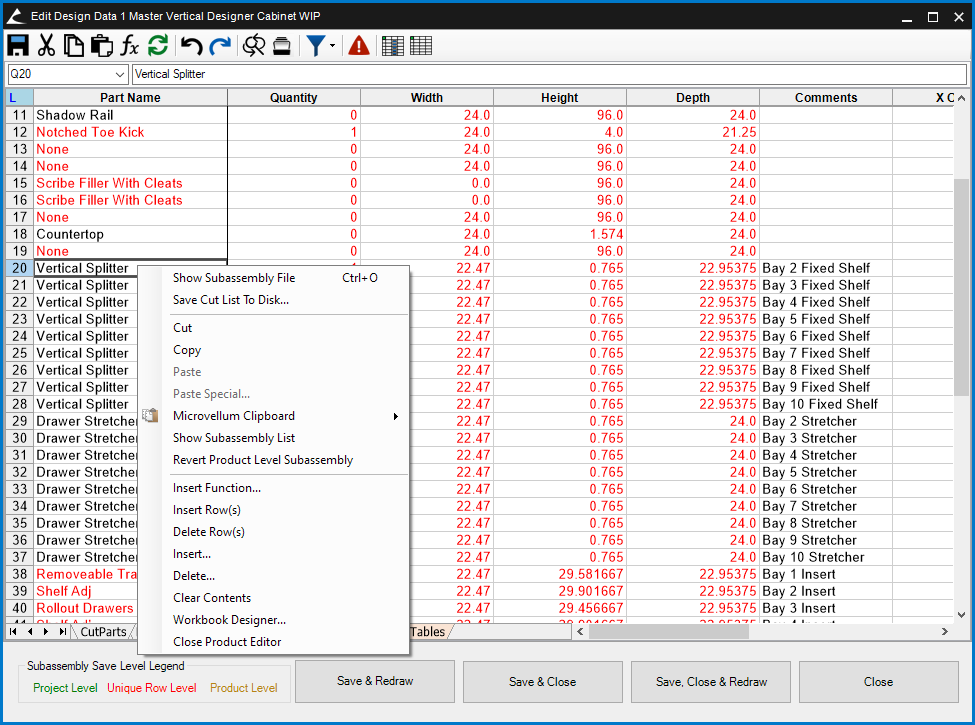Click the Save floppy disk icon
This screenshot has height=725, width=975.
pyautogui.click(x=19, y=45)
